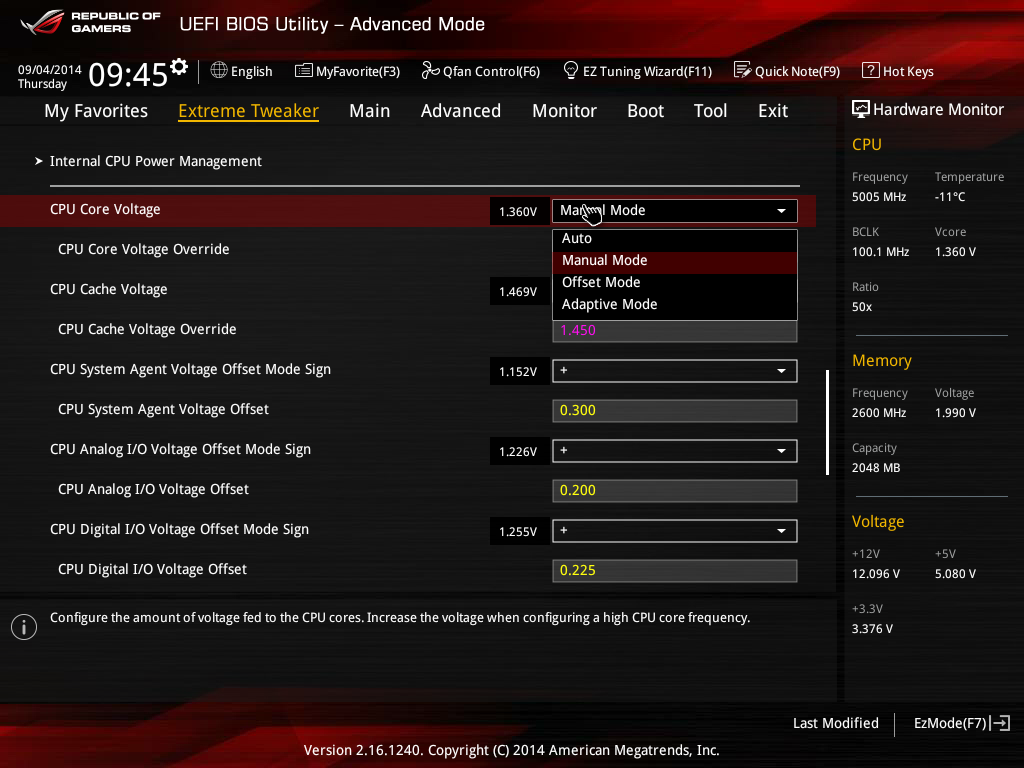The height and width of the screenshot is (768, 1024).
Task: Edit the Analog I/O Voltage Offset value 0.200
Action: click(x=675, y=490)
